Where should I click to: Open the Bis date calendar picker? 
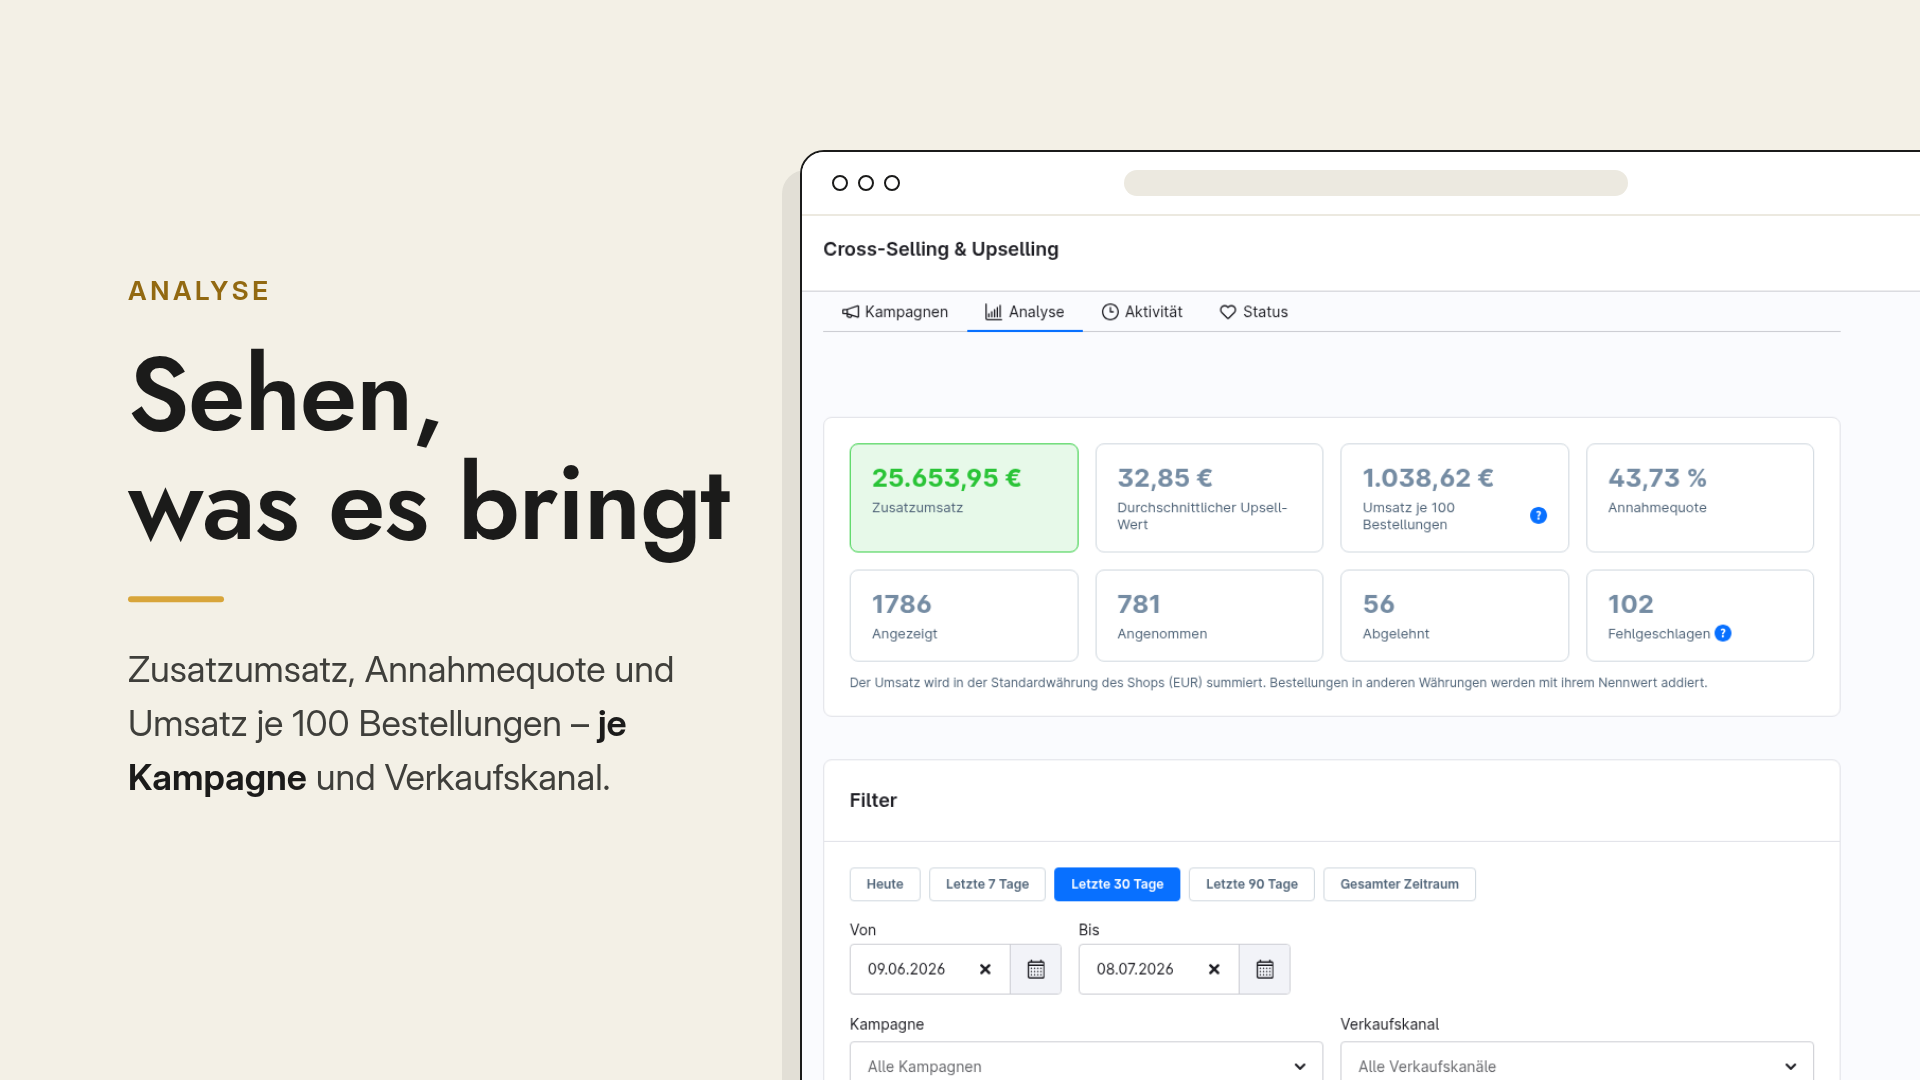coord(1265,969)
